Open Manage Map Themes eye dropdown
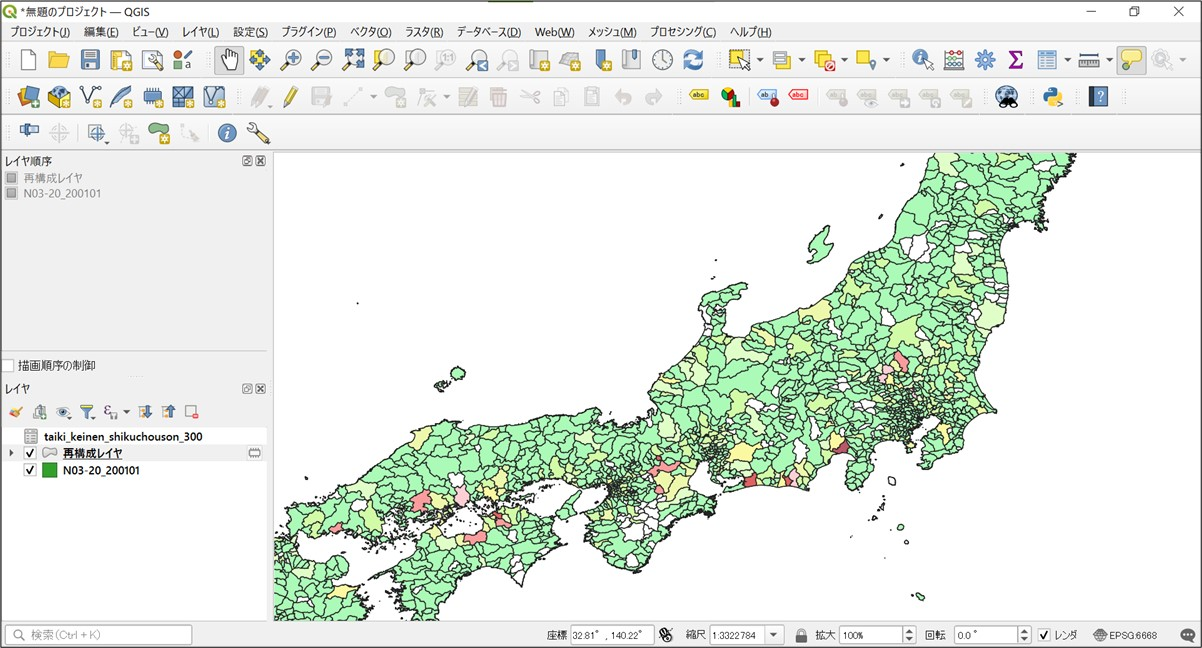The width and height of the screenshot is (1202, 648). tap(64, 411)
